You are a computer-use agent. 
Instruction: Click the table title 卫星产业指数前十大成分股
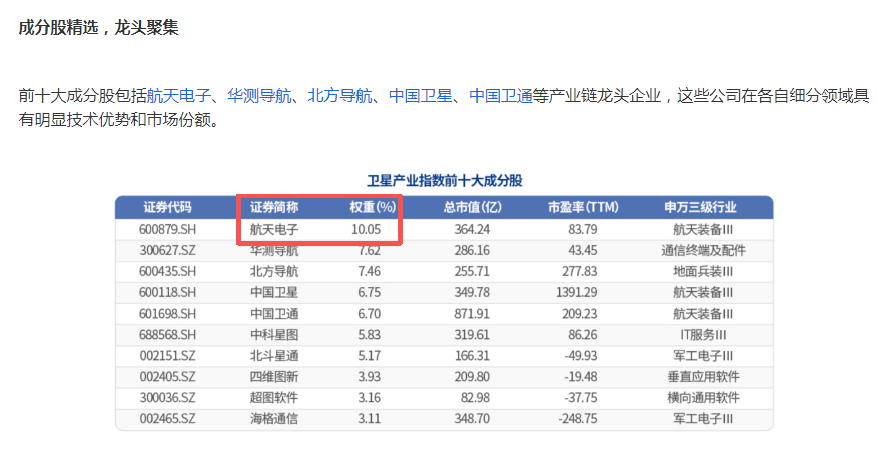coord(445,181)
